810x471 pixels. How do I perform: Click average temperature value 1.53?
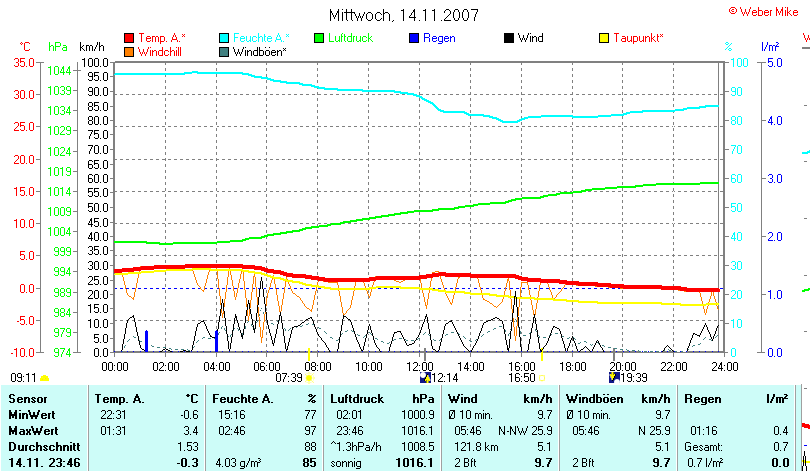[x=188, y=447]
